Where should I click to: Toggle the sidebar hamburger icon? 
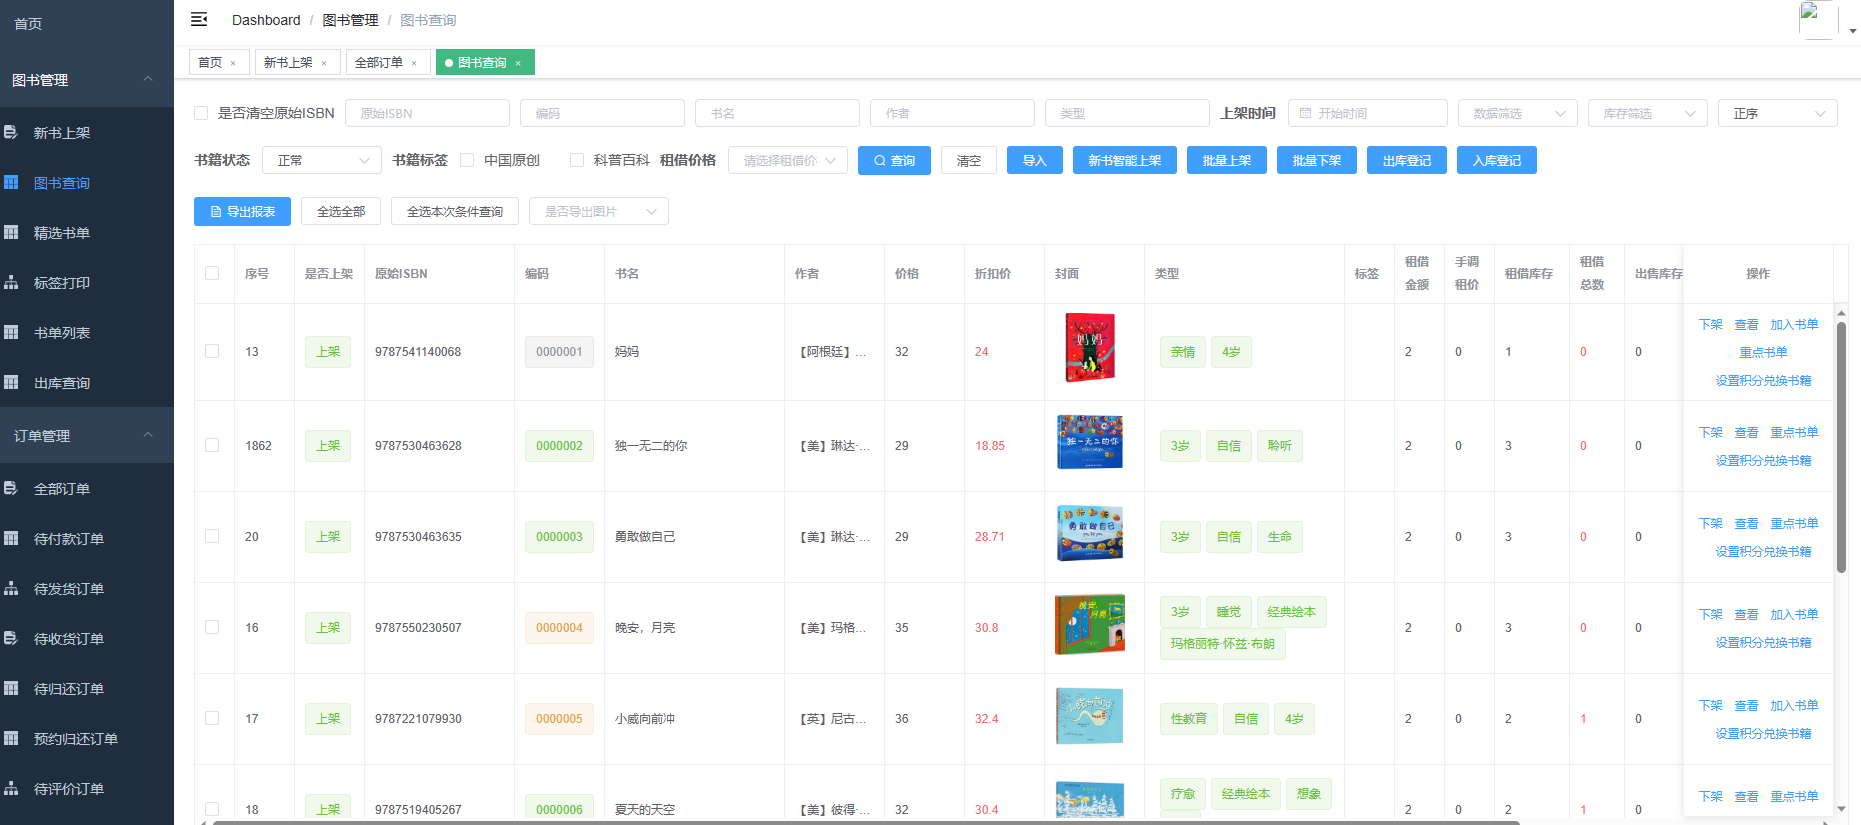pyautogui.click(x=199, y=19)
